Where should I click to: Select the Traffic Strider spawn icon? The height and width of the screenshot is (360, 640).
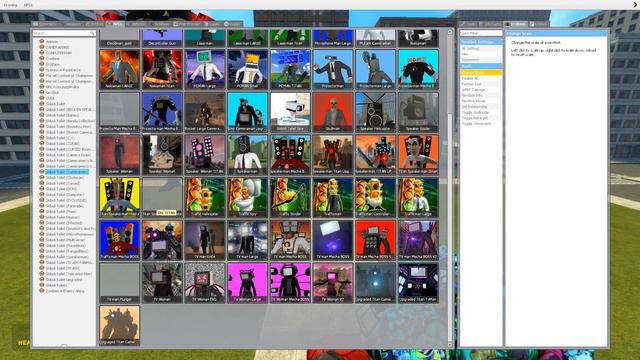(290, 197)
